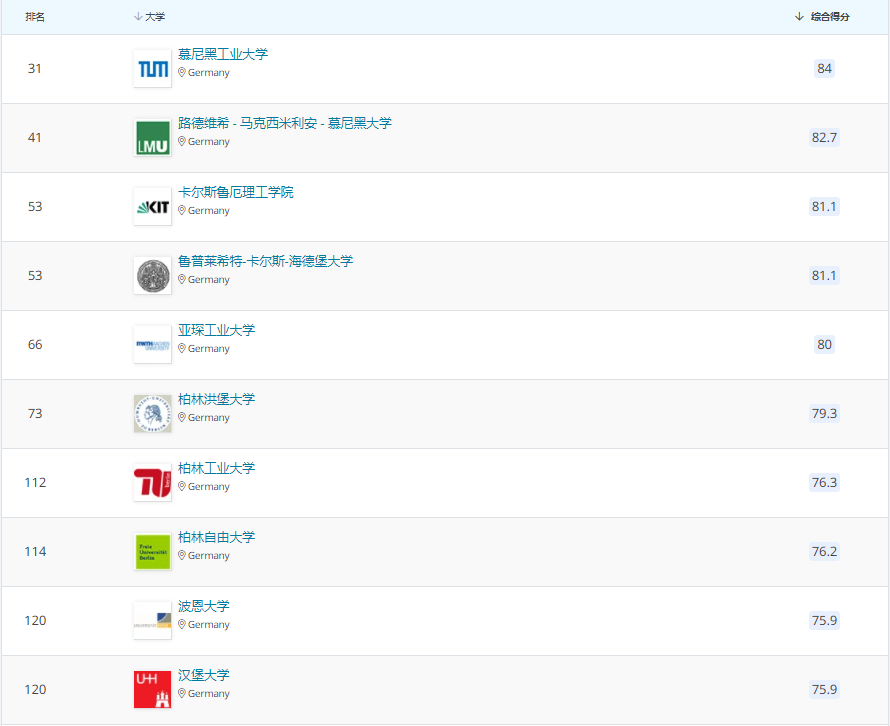Click the Heidelberg University seal logo
This screenshot has height=726, width=890.
pyautogui.click(x=152, y=276)
